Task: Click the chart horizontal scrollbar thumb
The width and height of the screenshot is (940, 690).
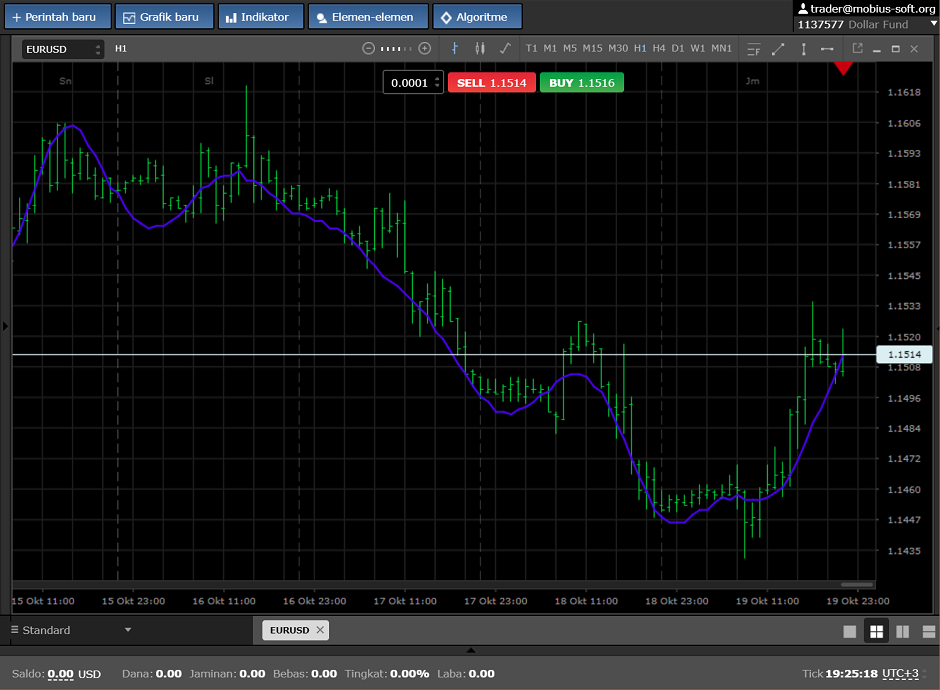Action: click(x=857, y=584)
